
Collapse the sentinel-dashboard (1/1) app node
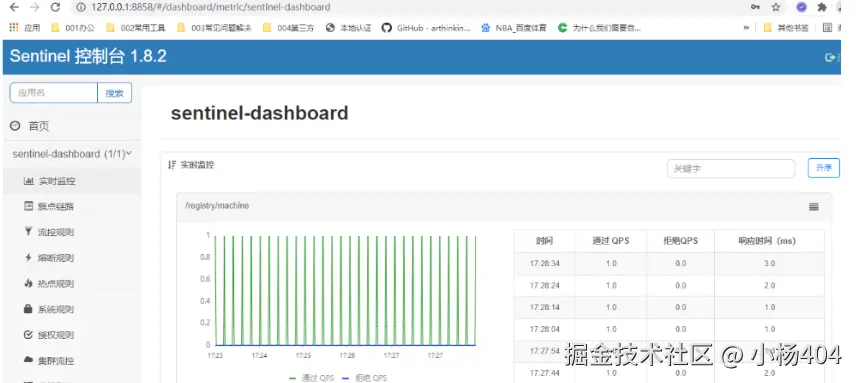(72, 154)
